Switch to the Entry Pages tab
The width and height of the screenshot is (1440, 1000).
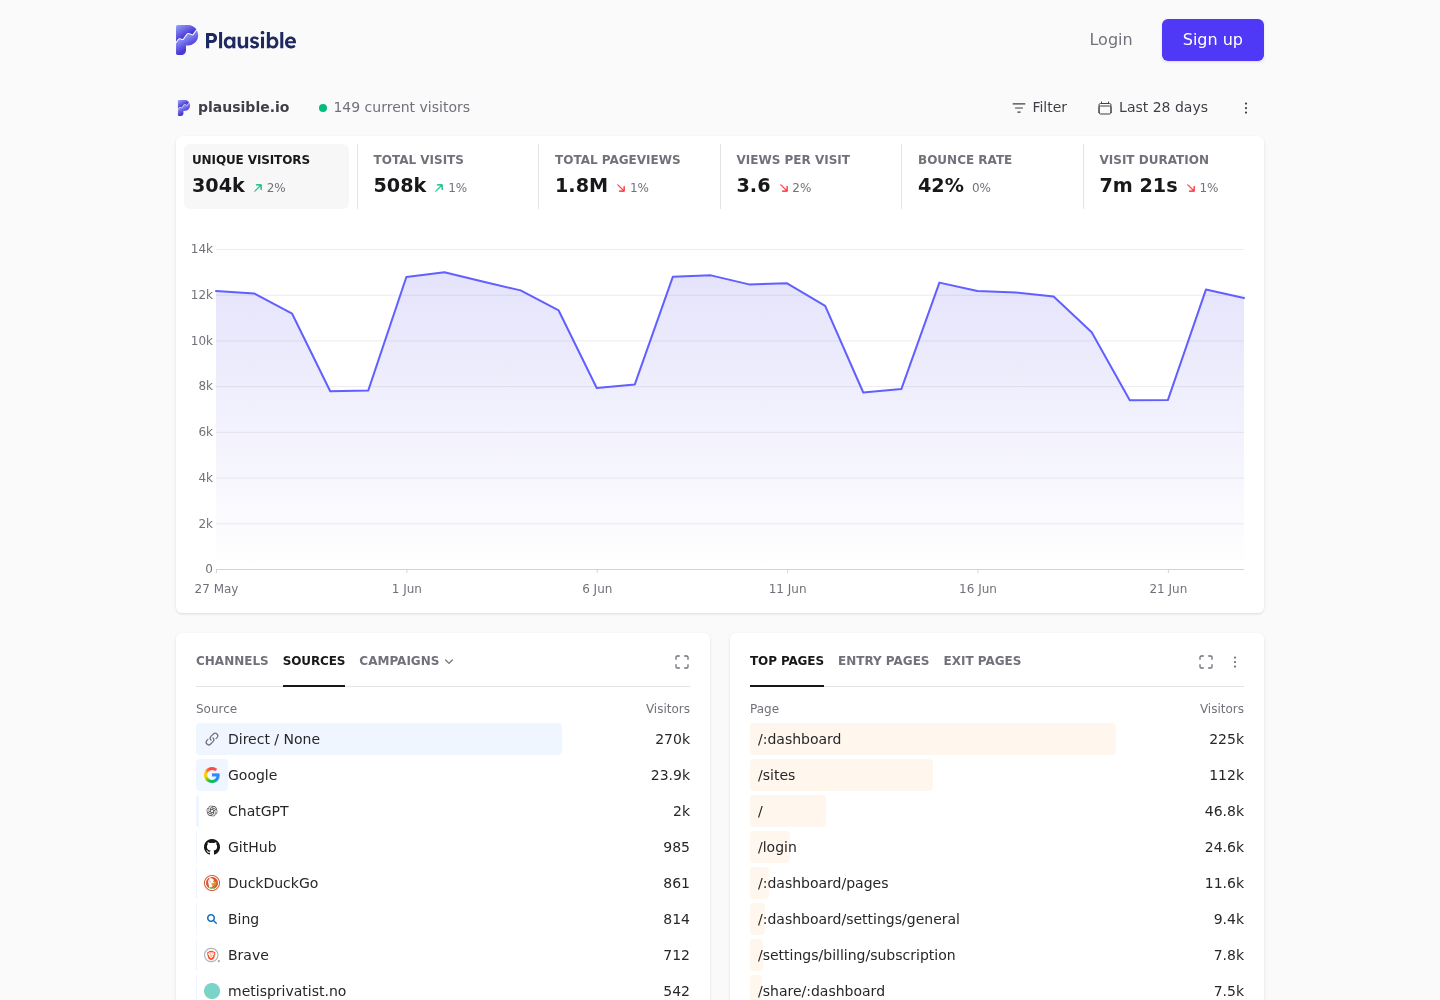pyautogui.click(x=883, y=661)
